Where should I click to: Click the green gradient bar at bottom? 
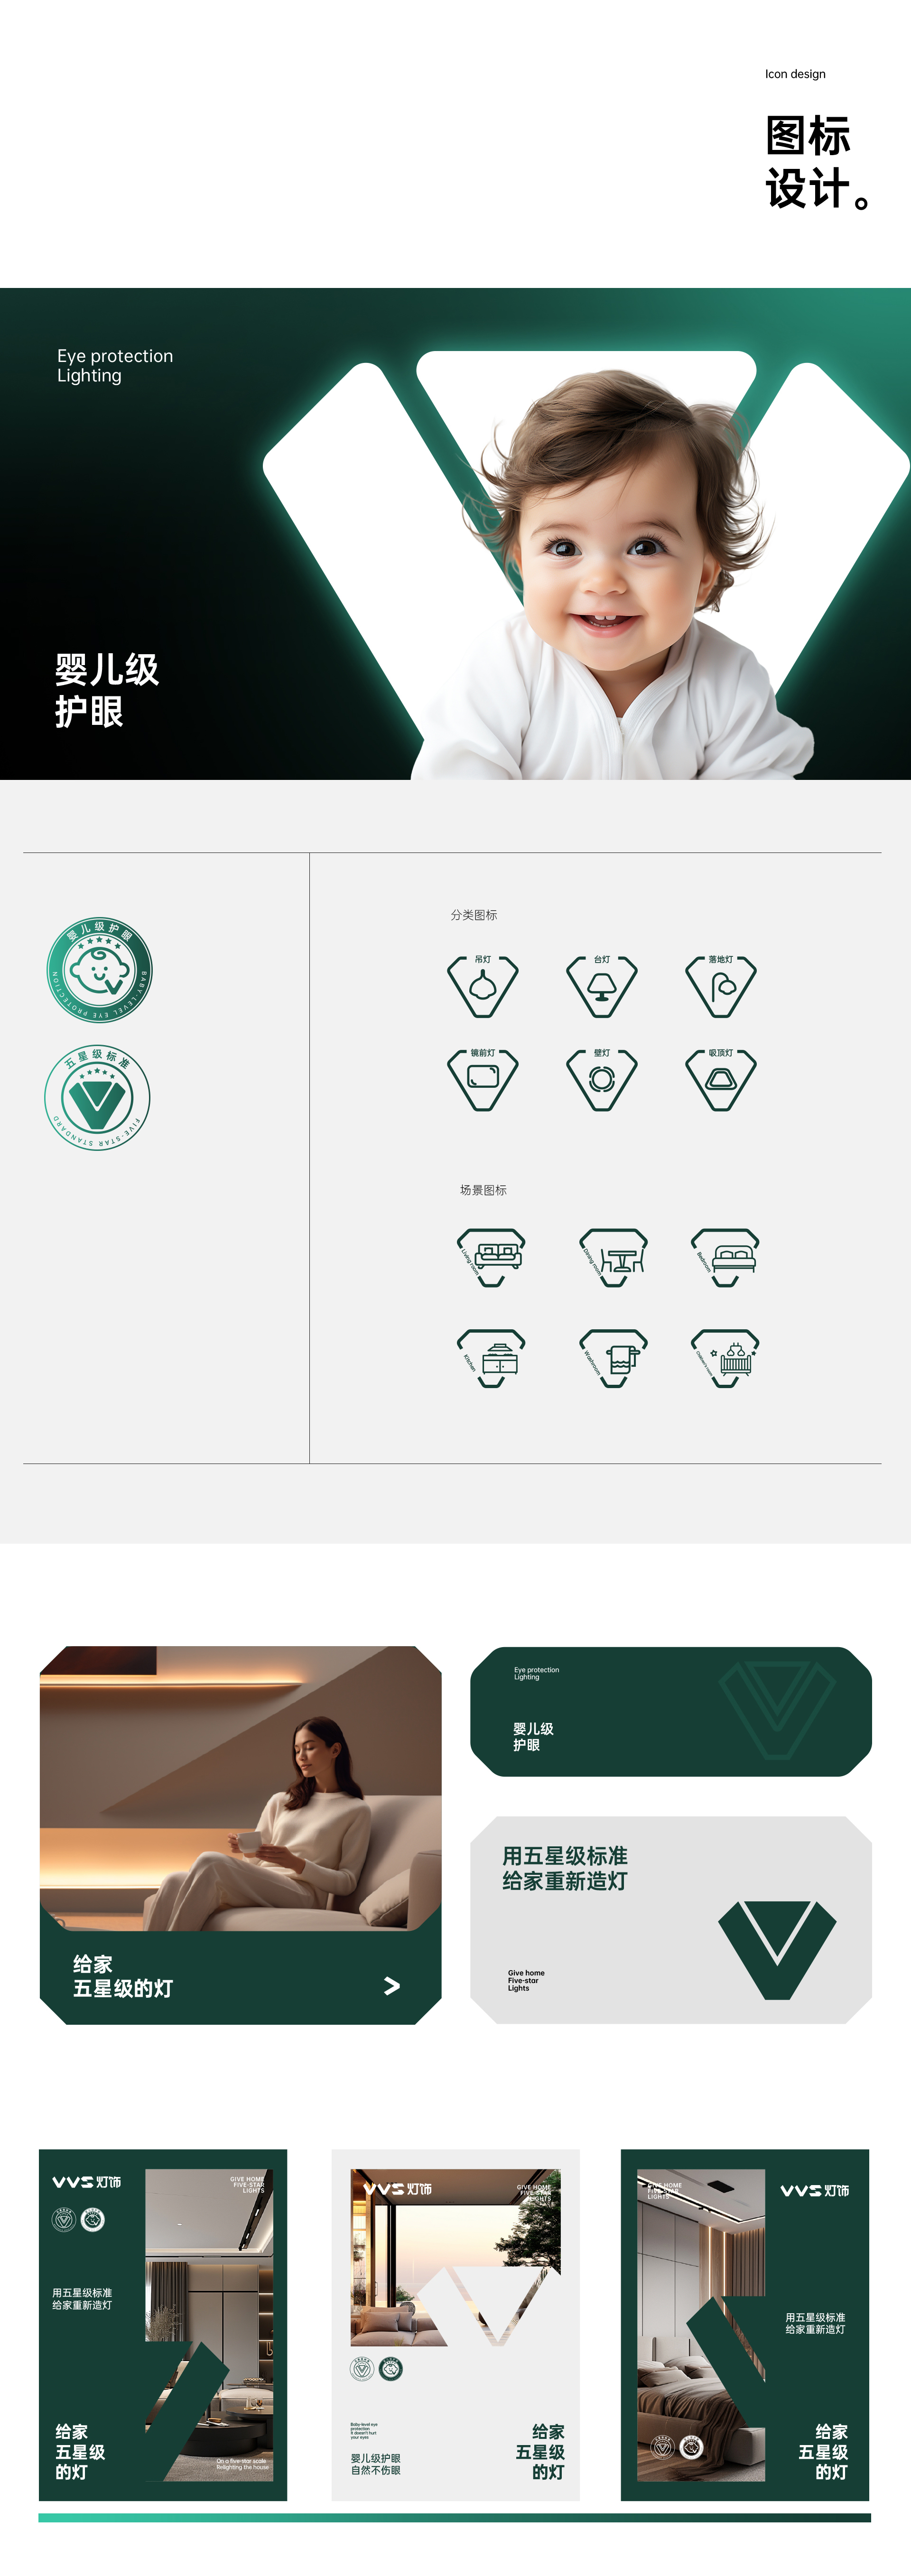(x=455, y=2517)
